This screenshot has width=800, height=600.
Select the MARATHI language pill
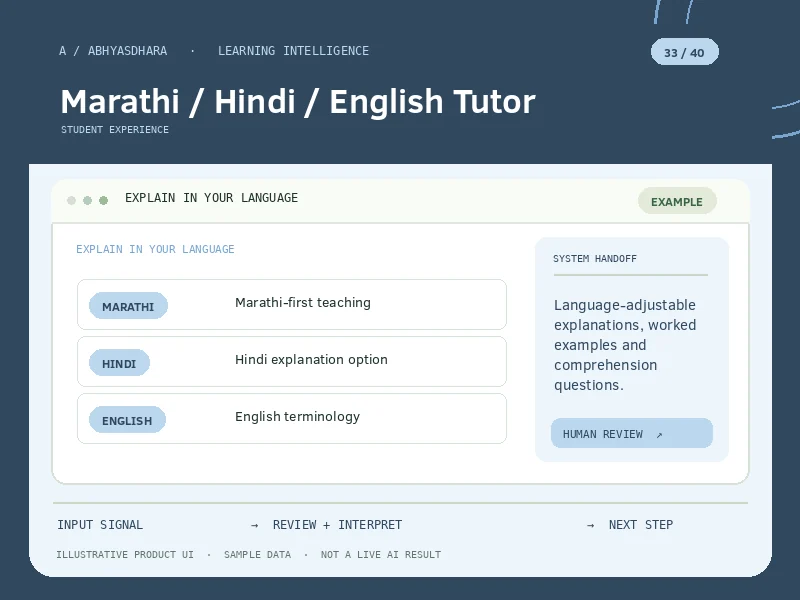(128, 306)
